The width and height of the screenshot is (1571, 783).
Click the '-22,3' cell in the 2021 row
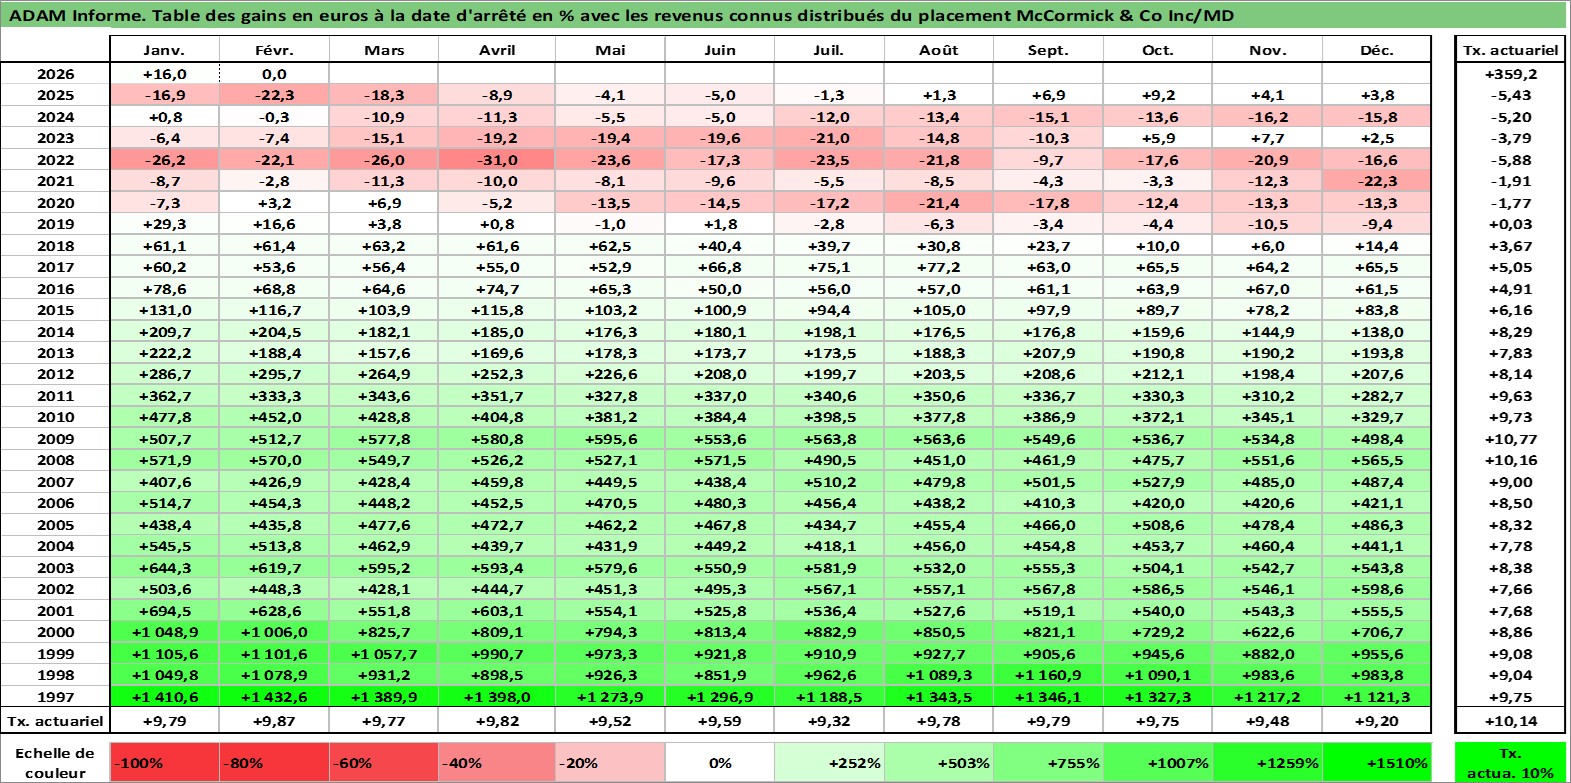tap(1376, 181)
